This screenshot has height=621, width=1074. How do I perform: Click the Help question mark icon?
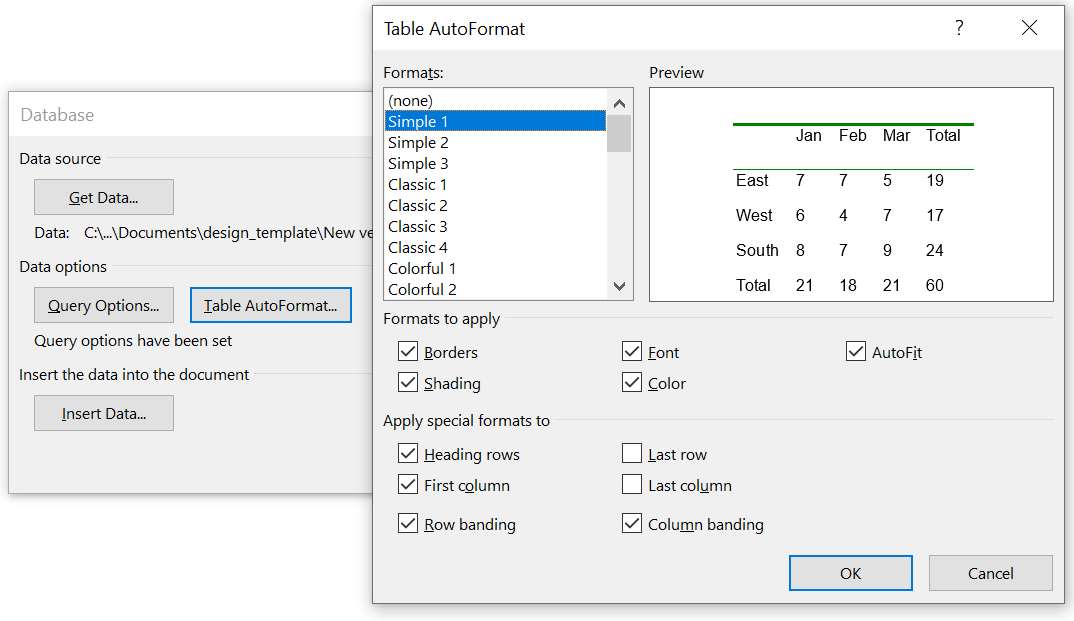click(x=959, y=28)
